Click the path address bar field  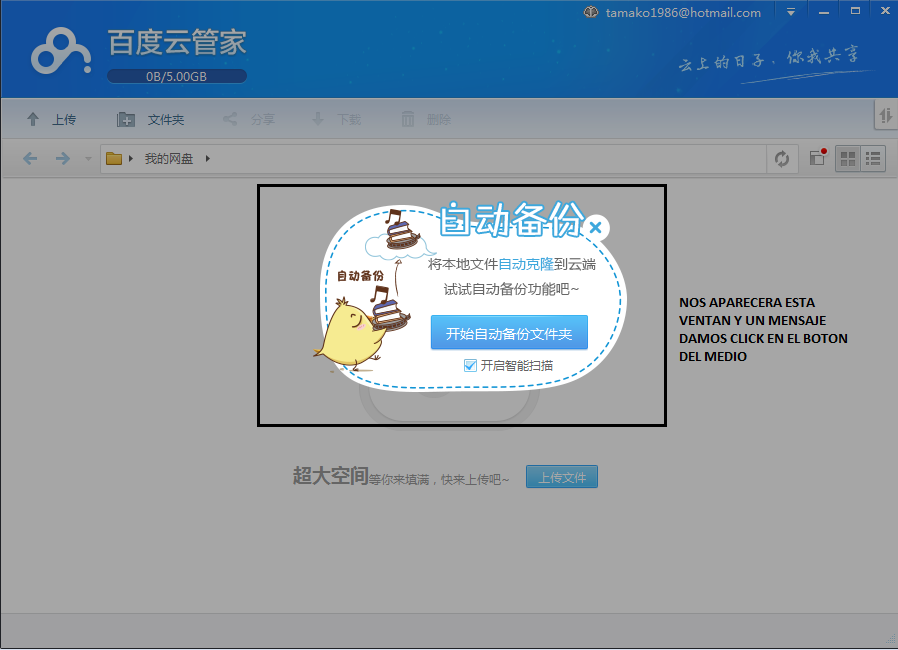coord(434,159)
